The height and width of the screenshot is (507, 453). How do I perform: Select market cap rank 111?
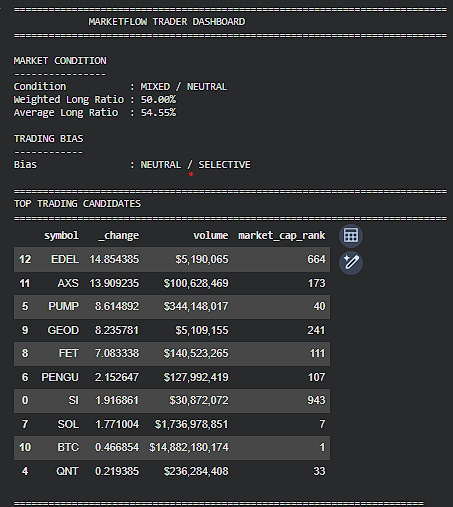317,353
